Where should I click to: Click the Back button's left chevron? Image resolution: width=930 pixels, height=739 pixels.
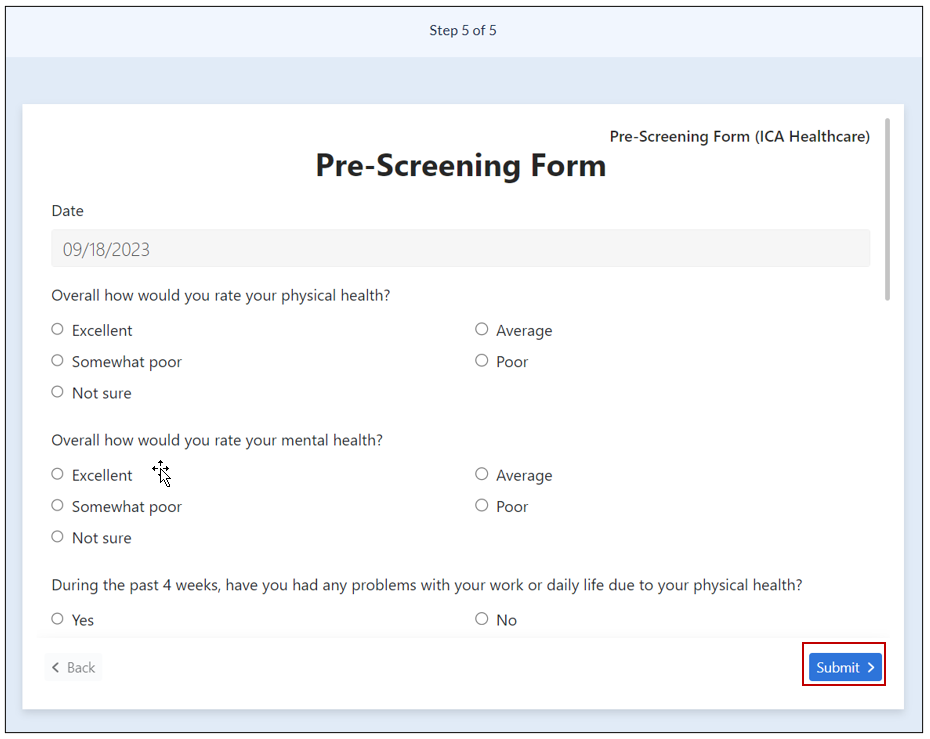click(x=56, y=667)
